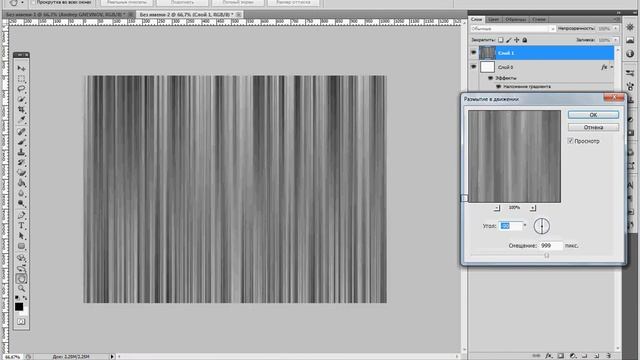The image size is (640, 360).
Task: Toggle lock position
Action: (517, 40)
